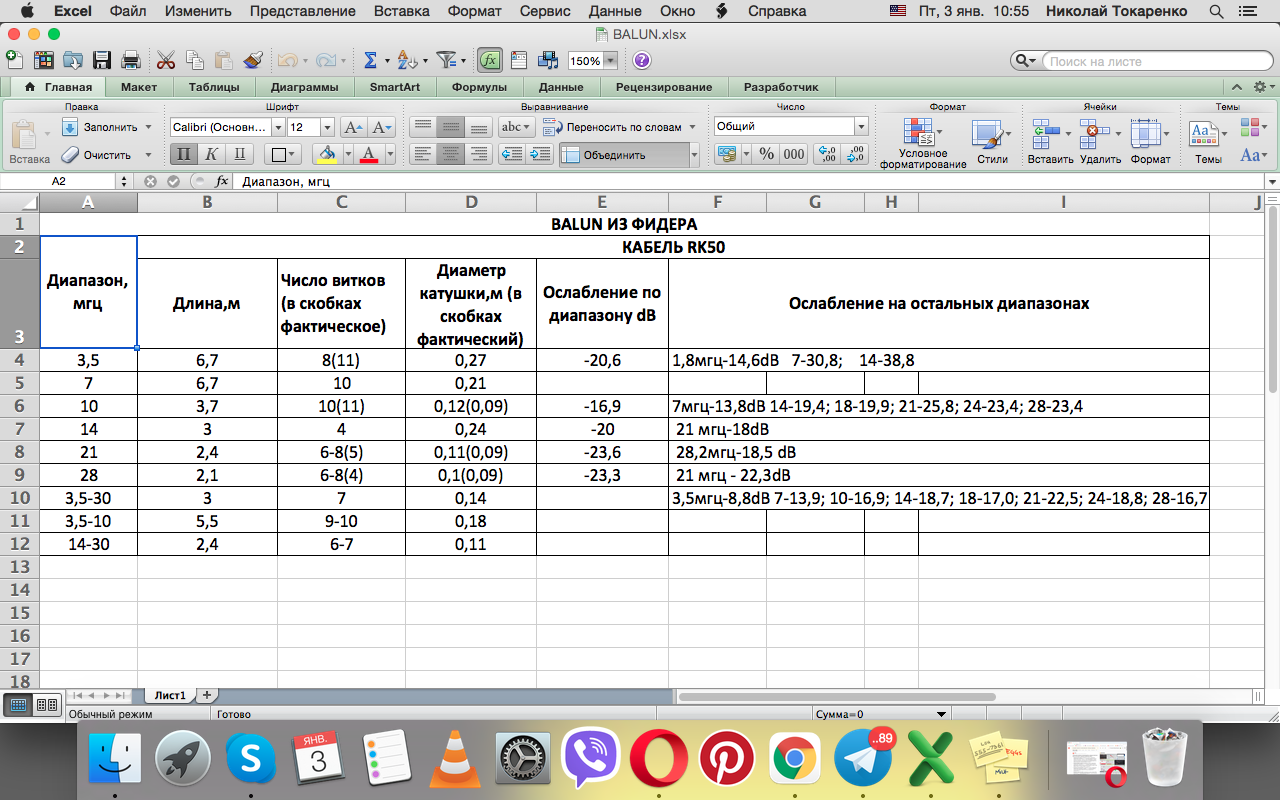The width and height of the screenshot is (1280, 800).
Task: Apply percent style to selected cell
Action: pos(766,154)
